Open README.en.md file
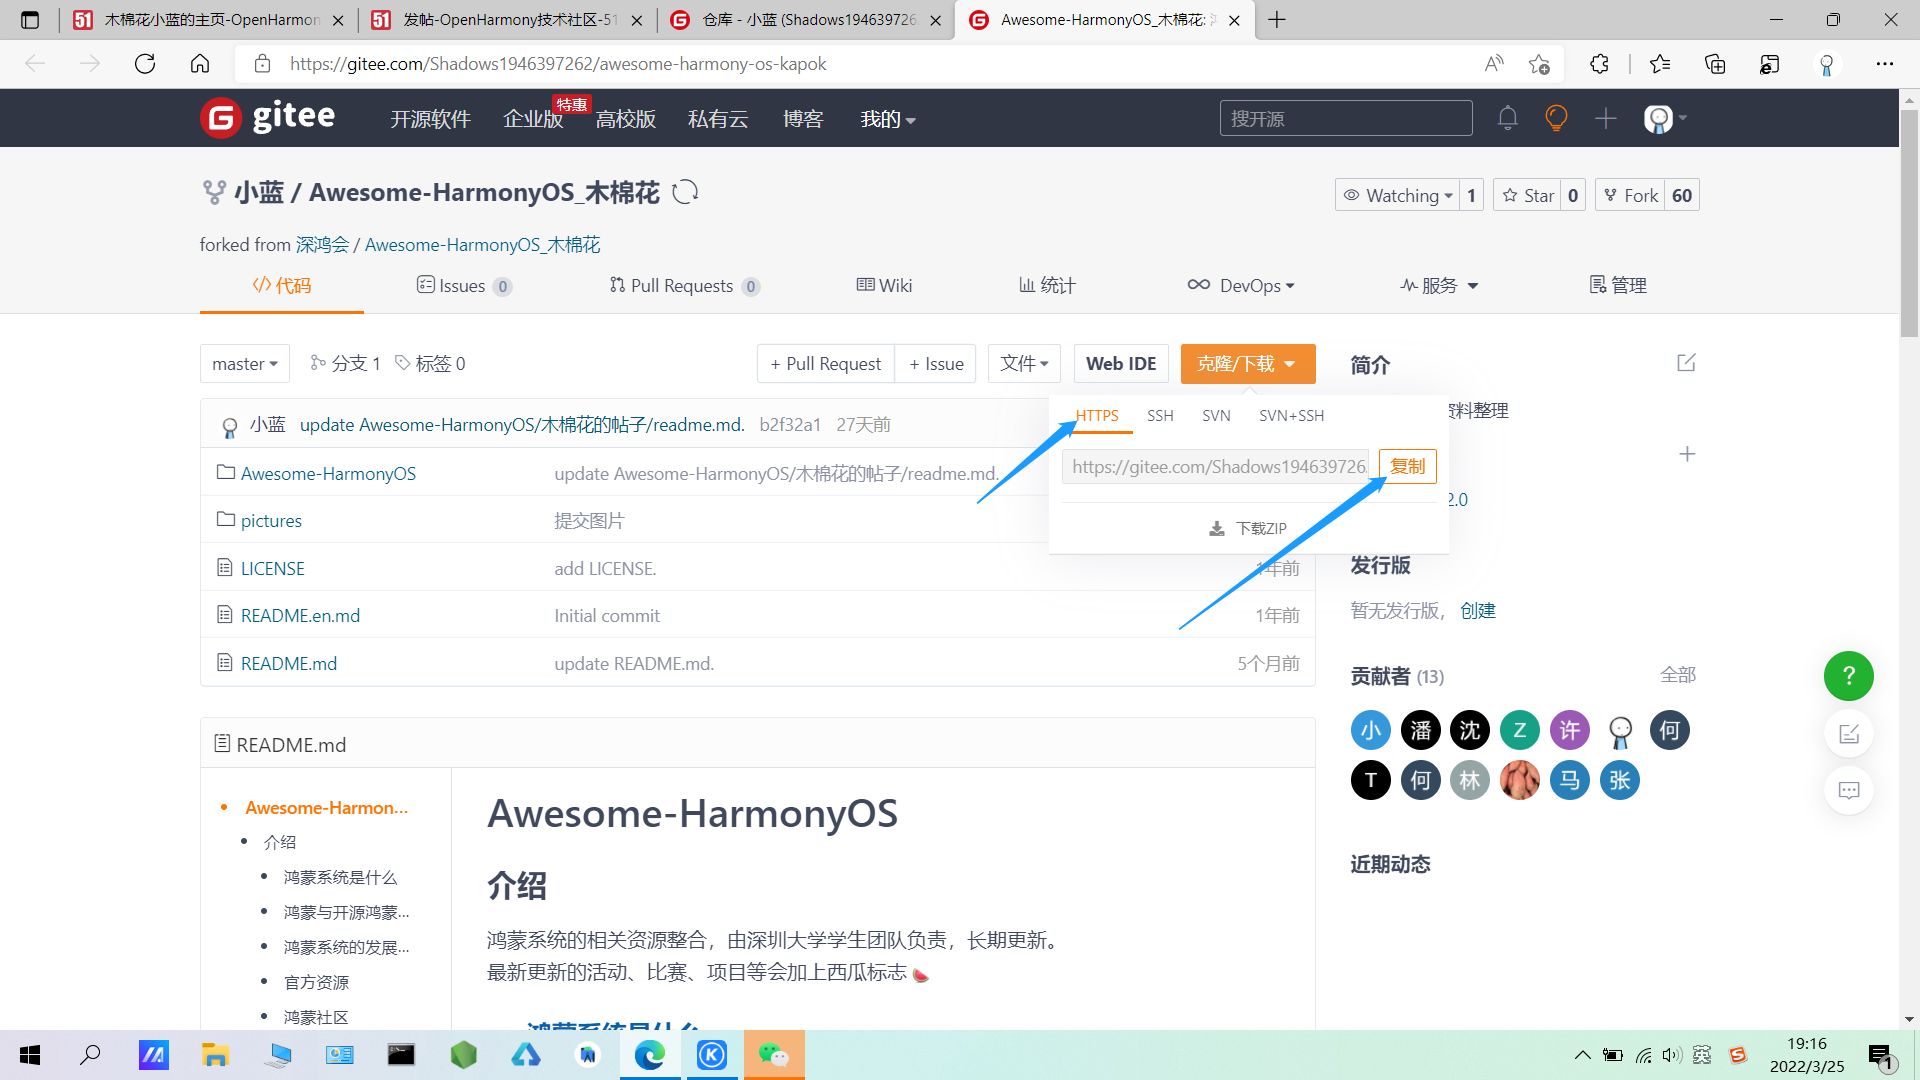The image size is (1920, 1080). pyautogui.click(x=300, y=616)
